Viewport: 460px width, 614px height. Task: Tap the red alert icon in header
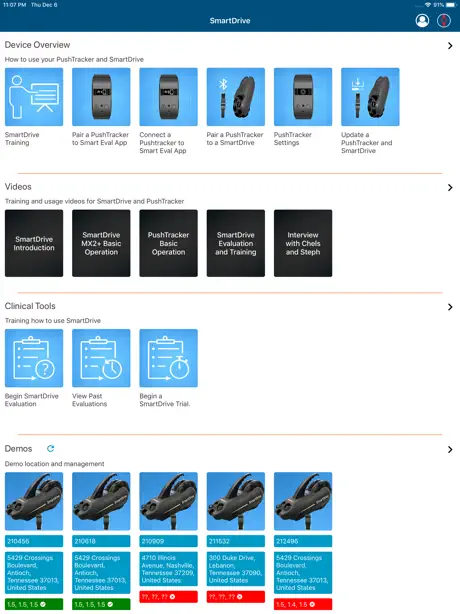pos(444,20)
